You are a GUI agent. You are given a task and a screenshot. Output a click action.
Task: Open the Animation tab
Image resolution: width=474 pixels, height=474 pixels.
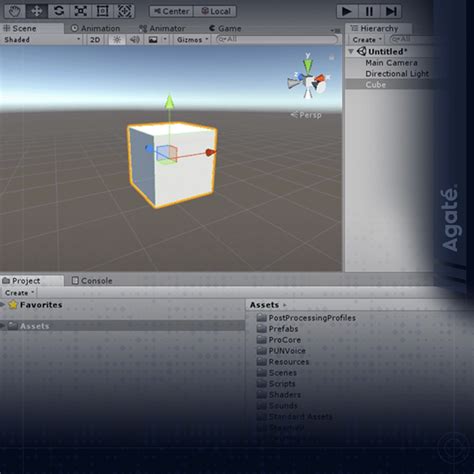click(95, 28)
